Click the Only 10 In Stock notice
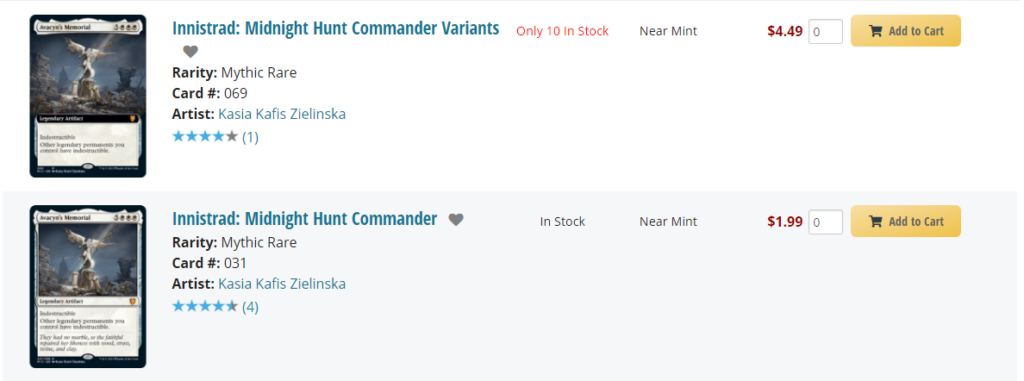Screen dimensions: 1024x381 562,31
